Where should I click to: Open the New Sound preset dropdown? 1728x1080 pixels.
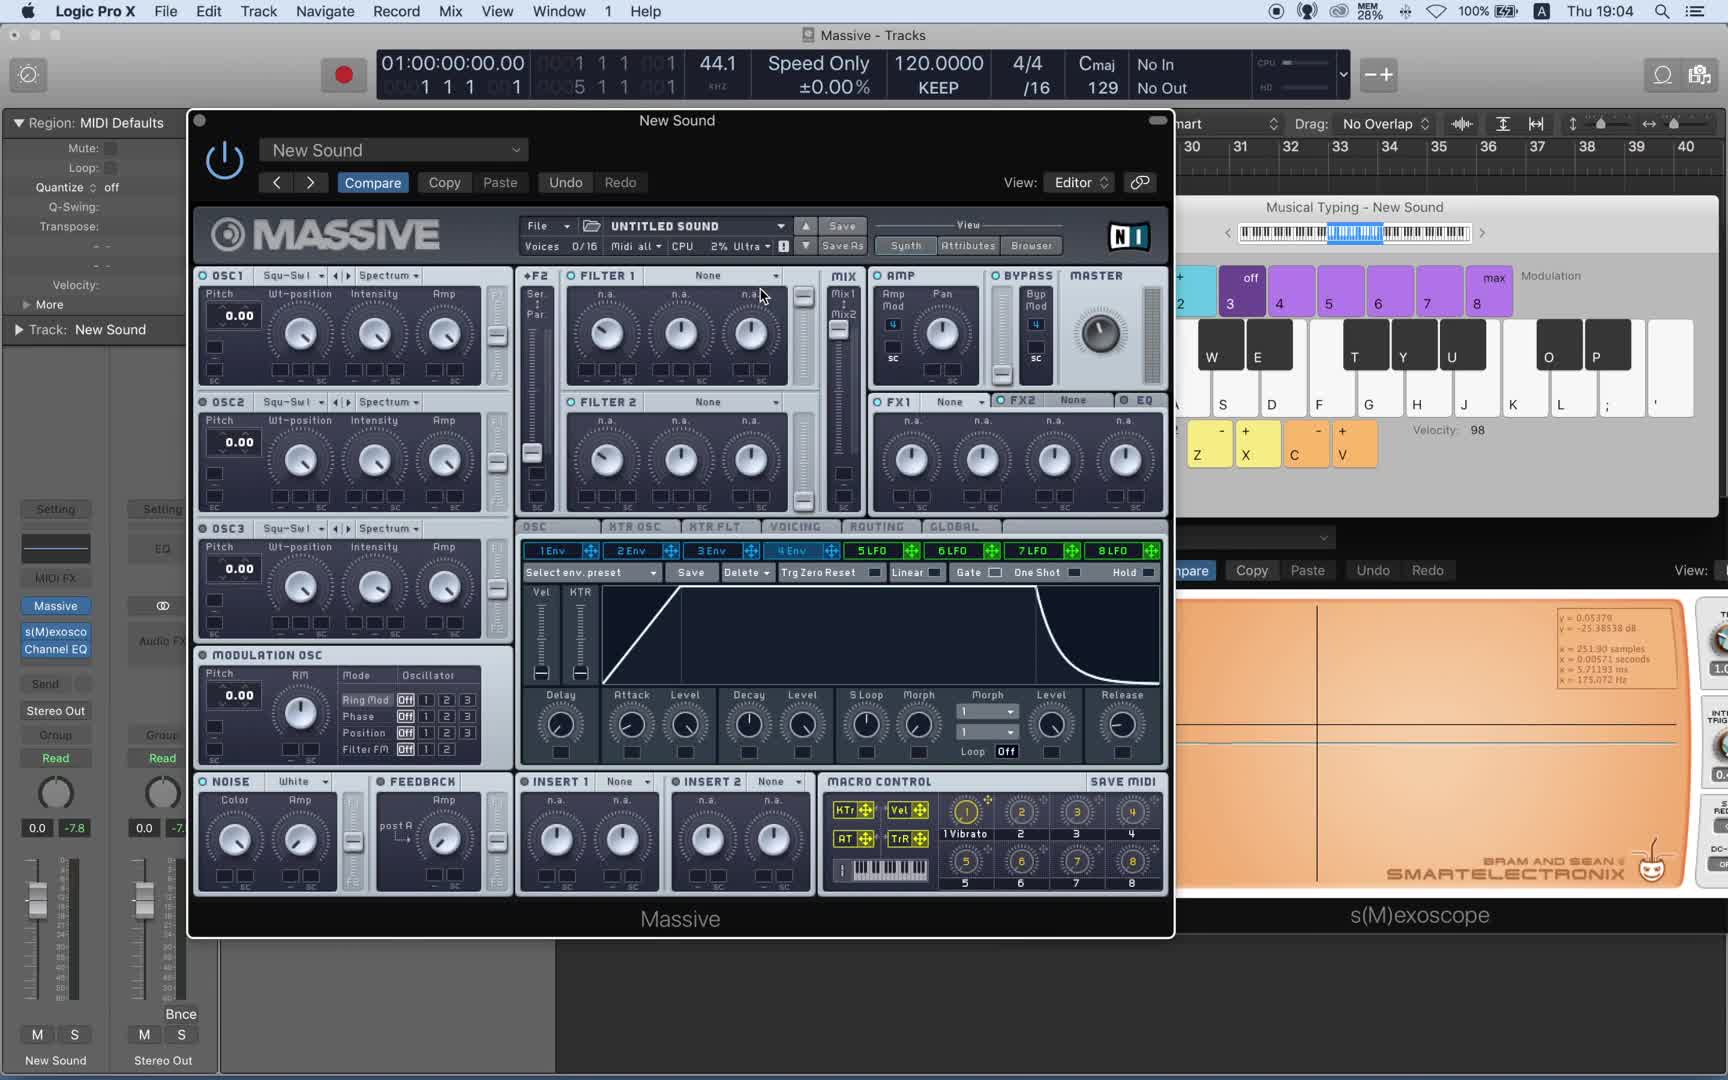tap(394, 150)
